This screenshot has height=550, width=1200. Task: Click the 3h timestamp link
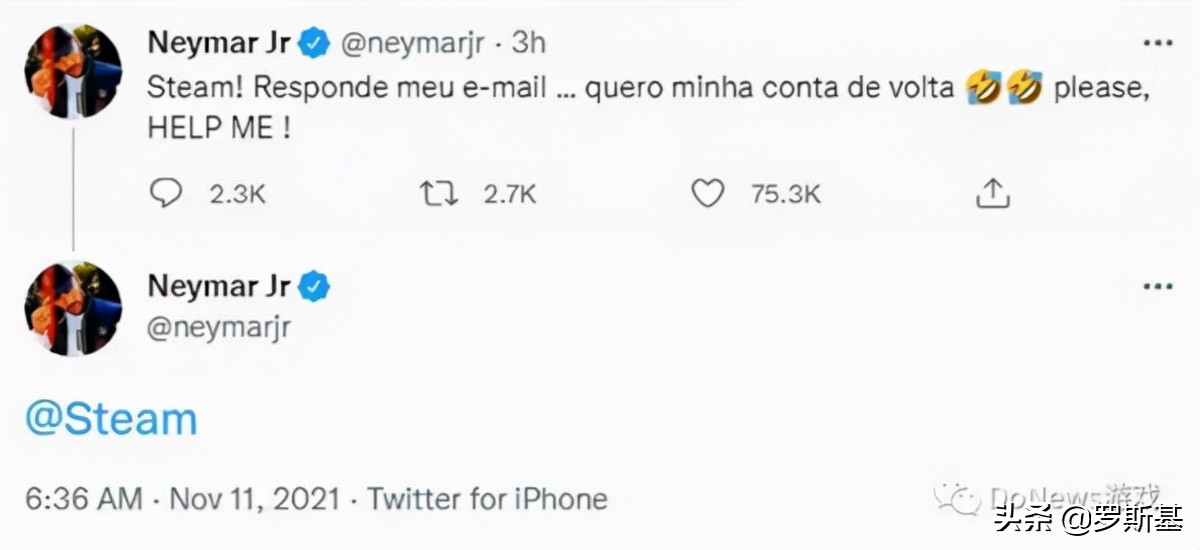[x=531, y=43]
